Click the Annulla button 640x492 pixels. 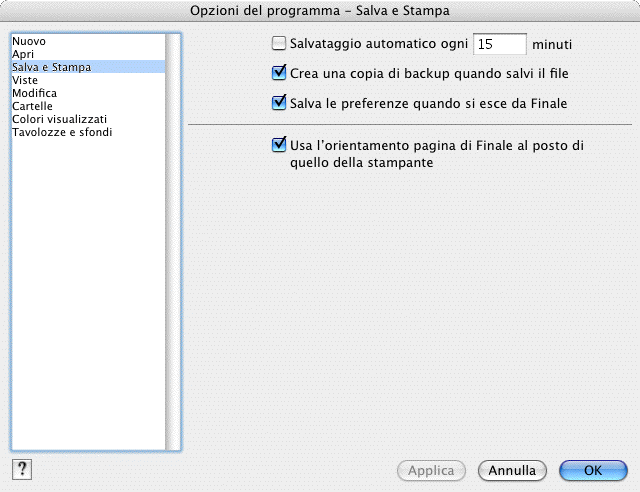(513, 470)
